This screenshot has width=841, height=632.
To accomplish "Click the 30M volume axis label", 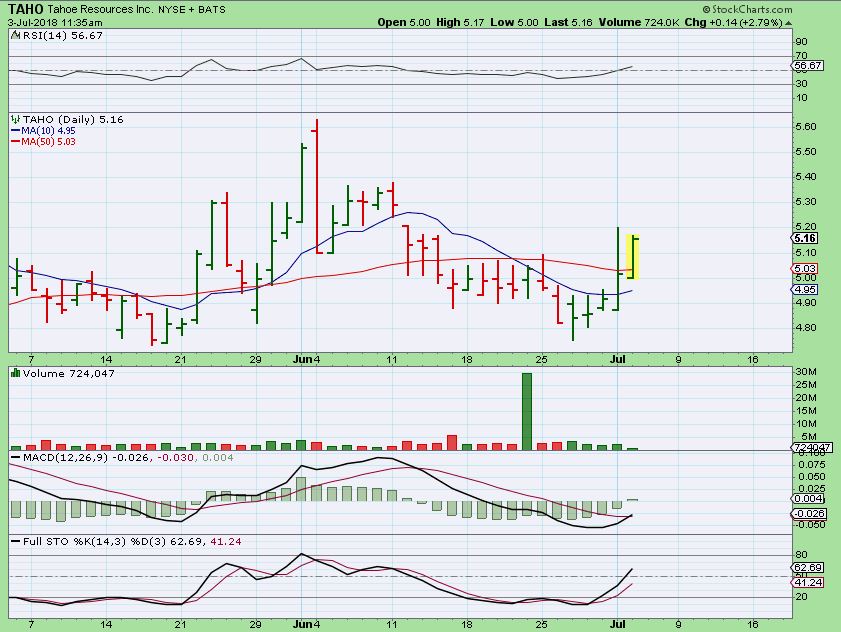I will coord(806,372).
